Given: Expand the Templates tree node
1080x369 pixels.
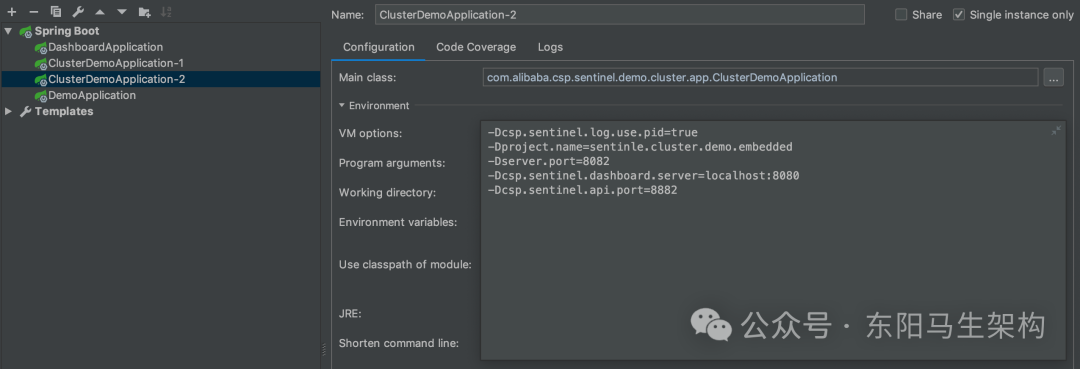Looking at the screenshot, I should [8, 111].
